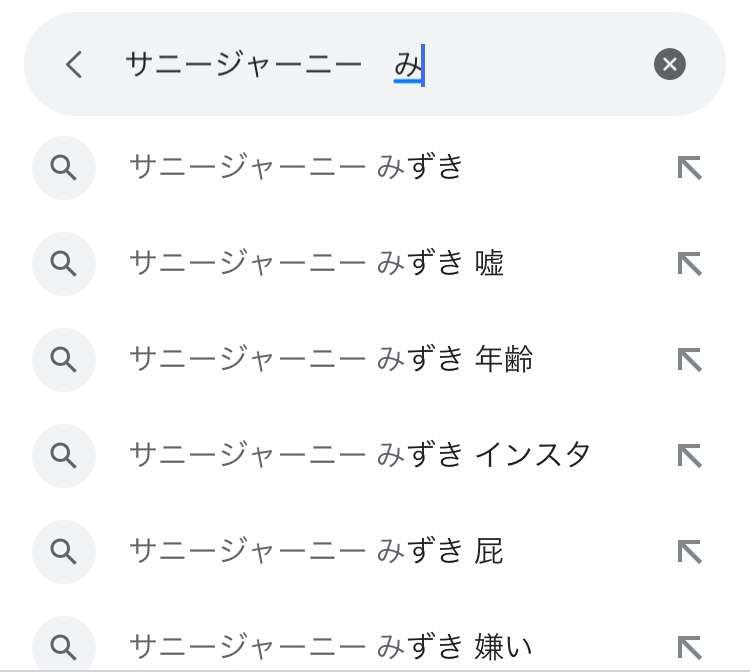Click magnifier icon beside みずき 屁 suggestion
The image size is (750, 672).
64,551
